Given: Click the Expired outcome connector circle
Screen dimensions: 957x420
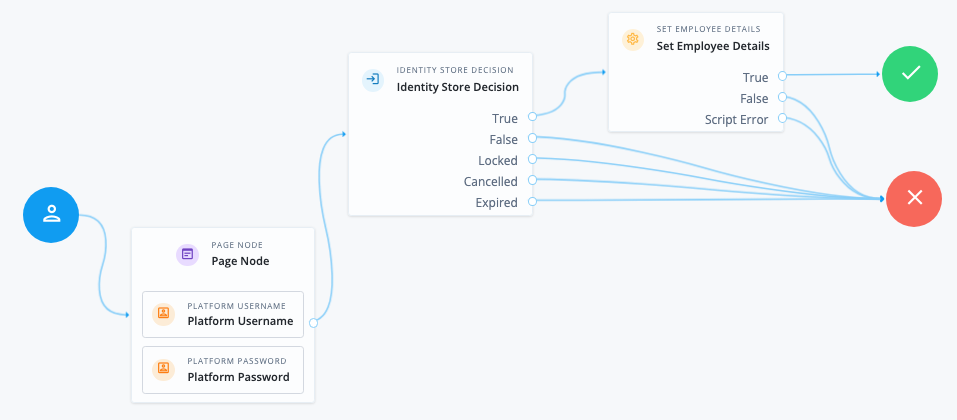Looking at the screenshot, I should click(x=532, y=202).
